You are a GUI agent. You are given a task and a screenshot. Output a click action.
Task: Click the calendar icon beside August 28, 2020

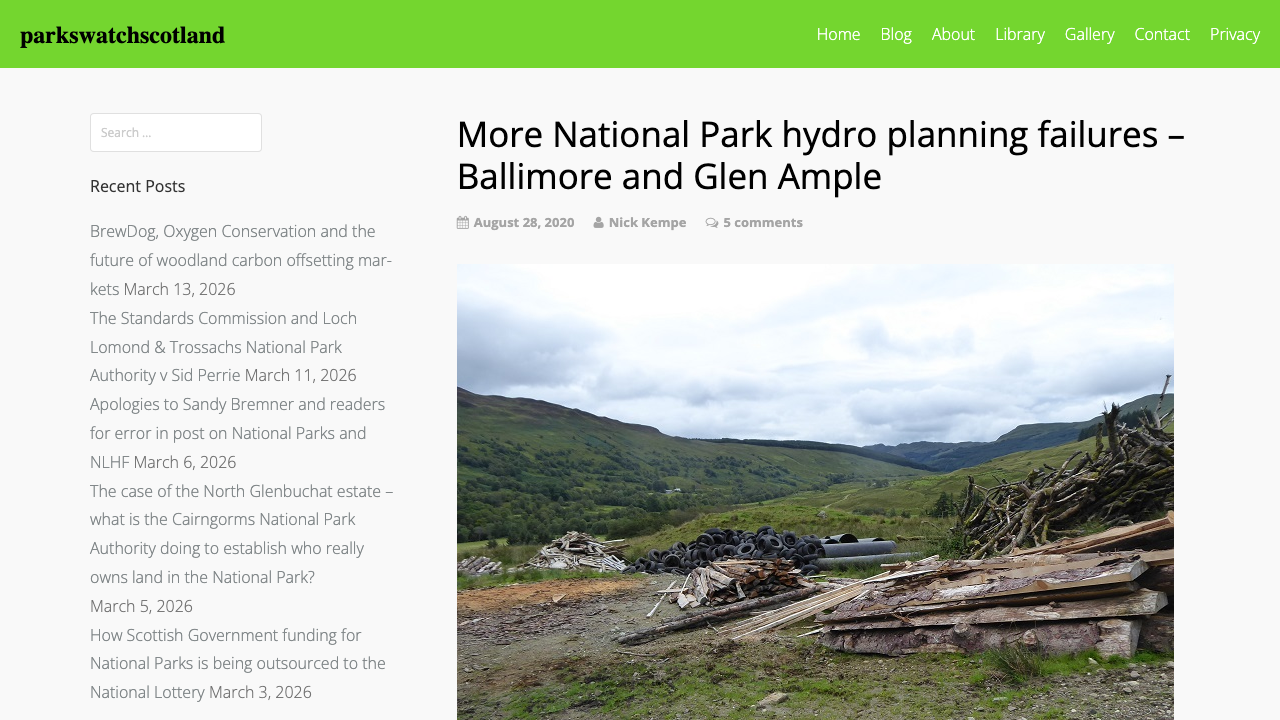[x=461, y=220]
